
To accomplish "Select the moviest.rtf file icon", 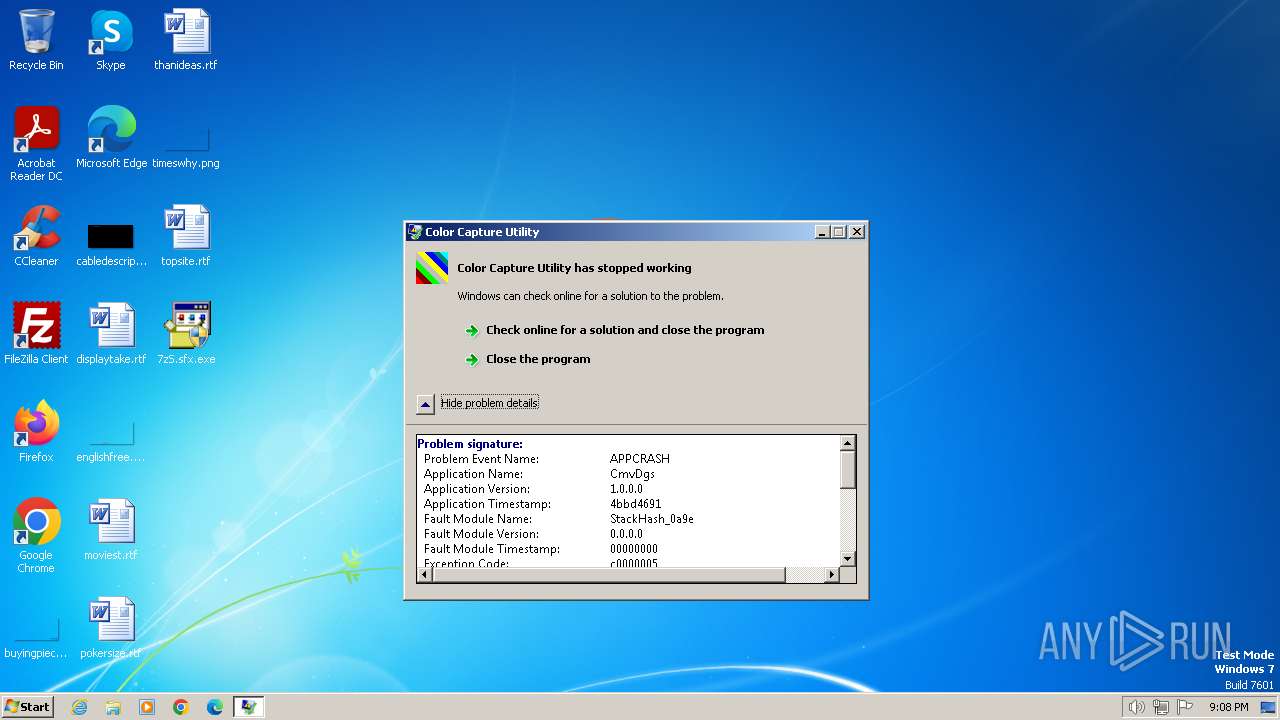I will click(x=111, y=530).
